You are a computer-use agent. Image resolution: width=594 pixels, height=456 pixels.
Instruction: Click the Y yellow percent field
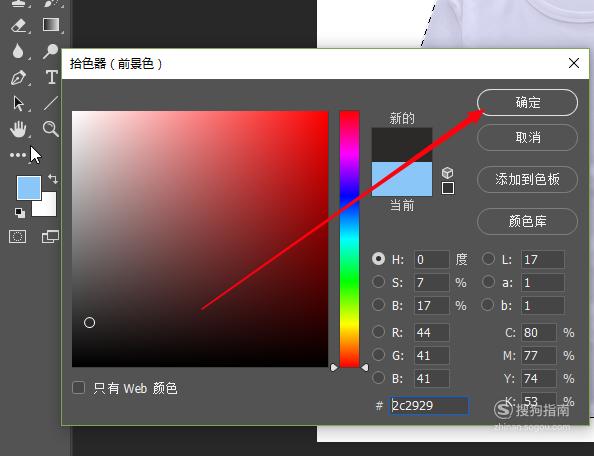(x=539, y=378)
